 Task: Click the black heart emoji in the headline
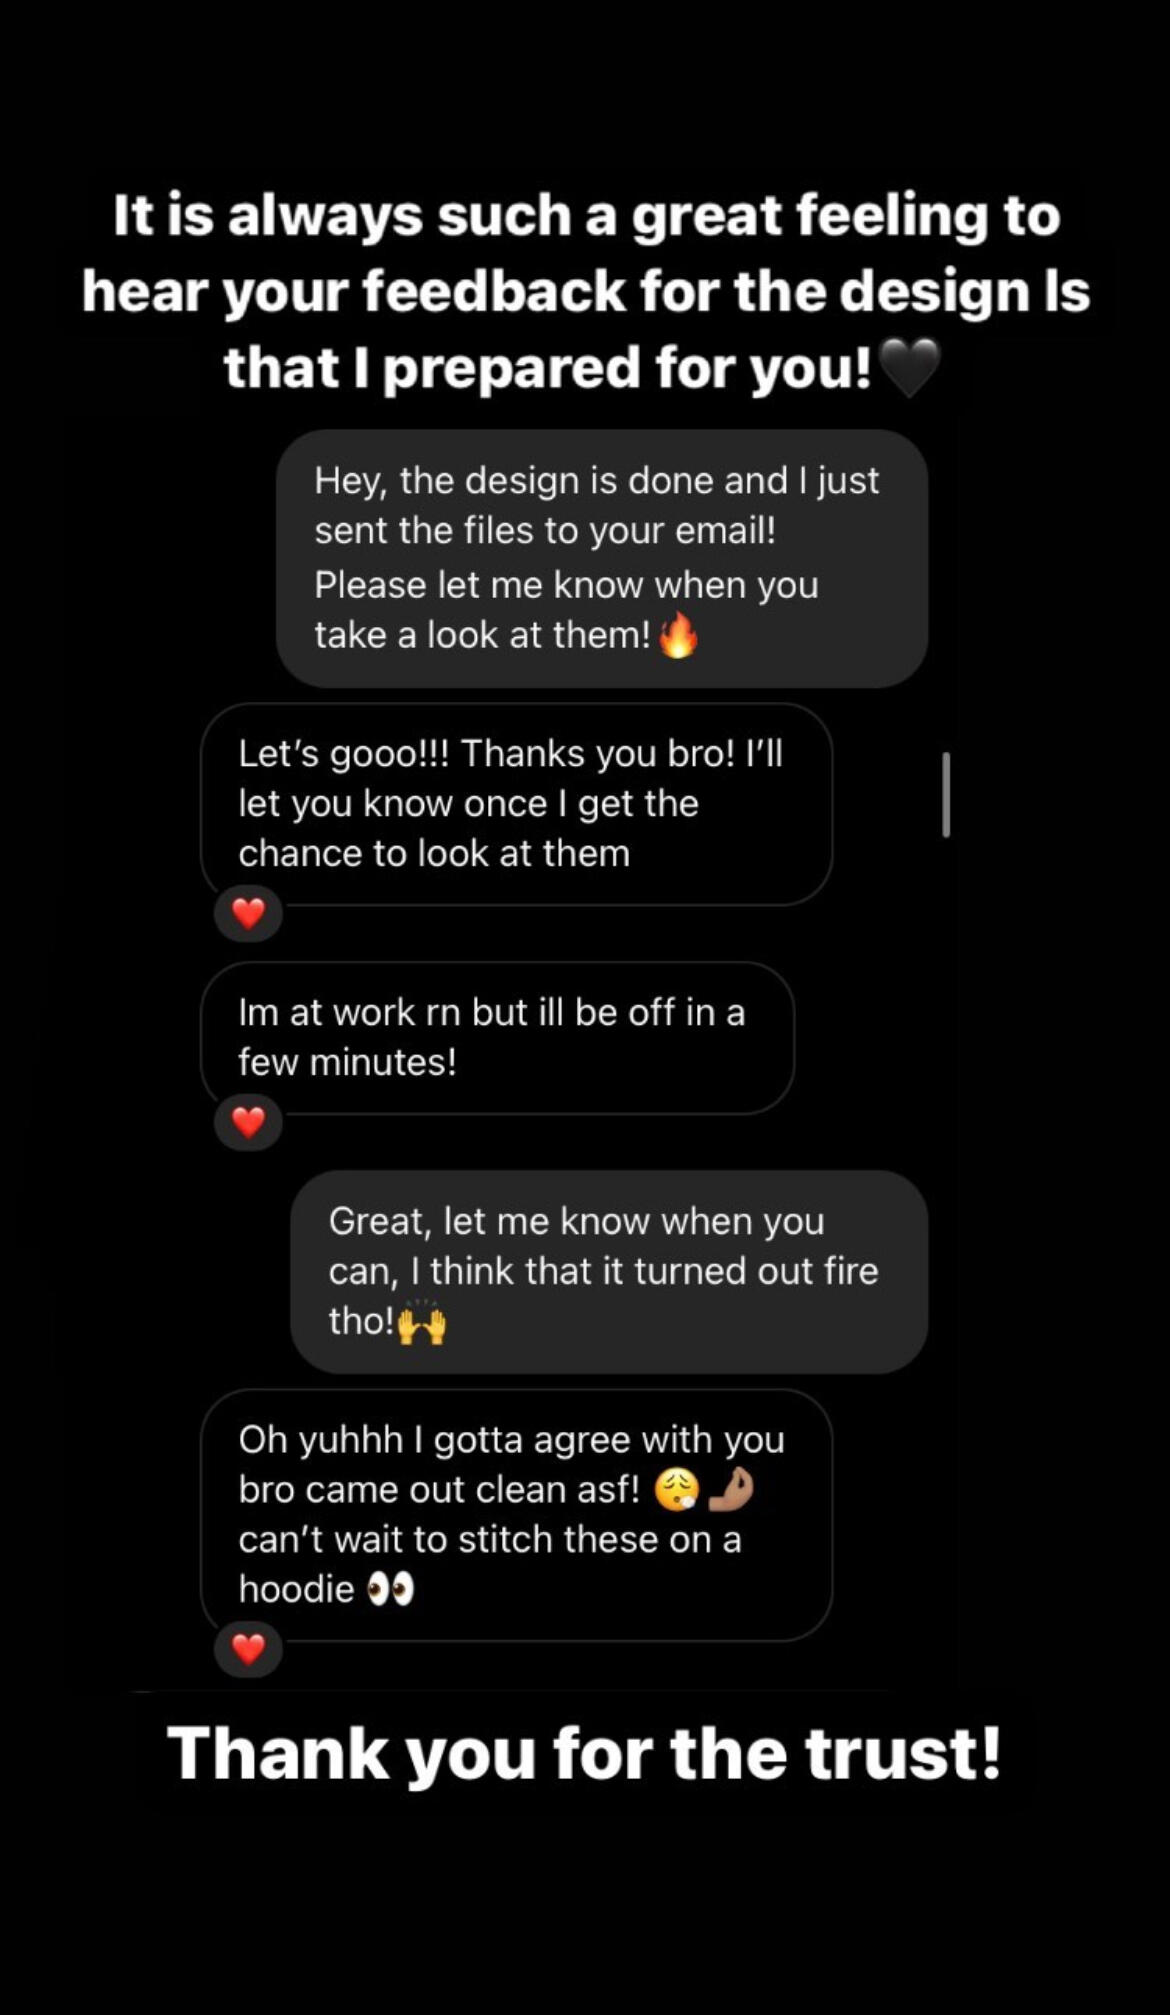tap(908, 367)
